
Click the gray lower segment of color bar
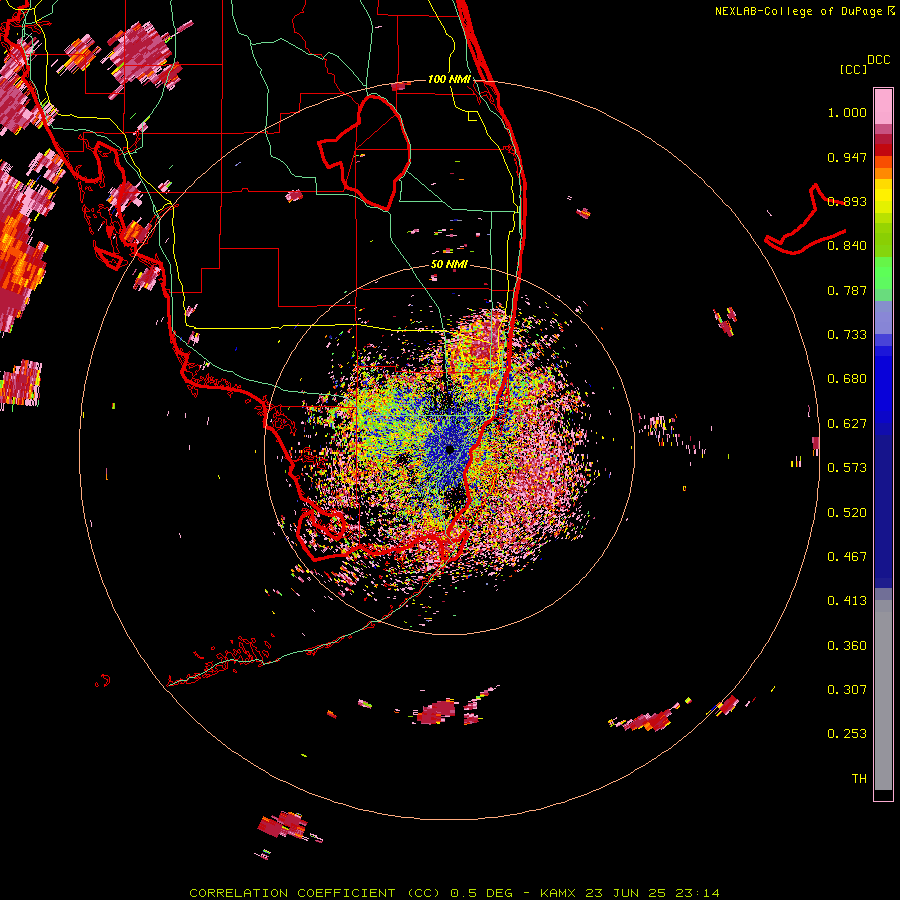click(x=883, y=695)
